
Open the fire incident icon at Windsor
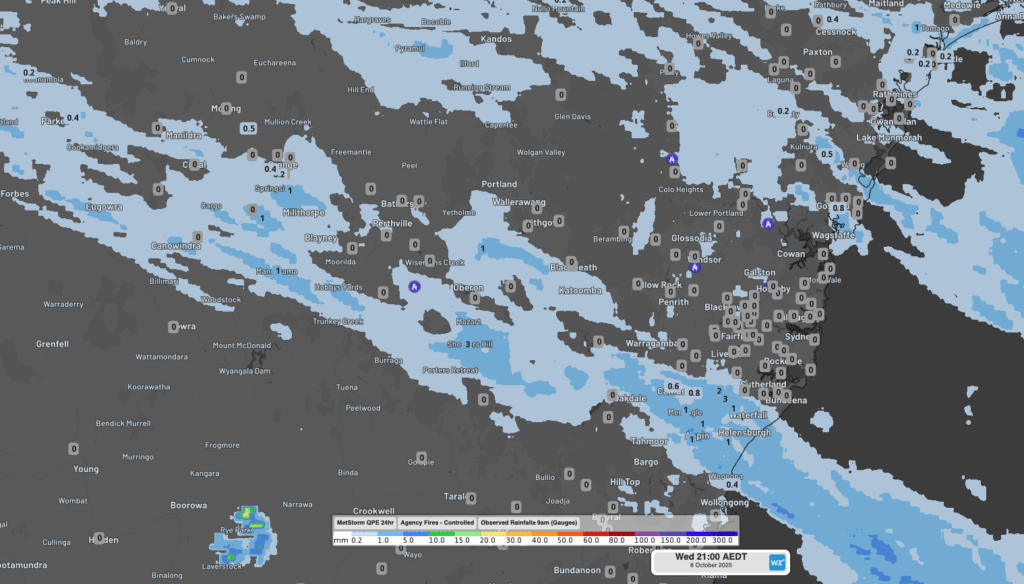(694, 268)
